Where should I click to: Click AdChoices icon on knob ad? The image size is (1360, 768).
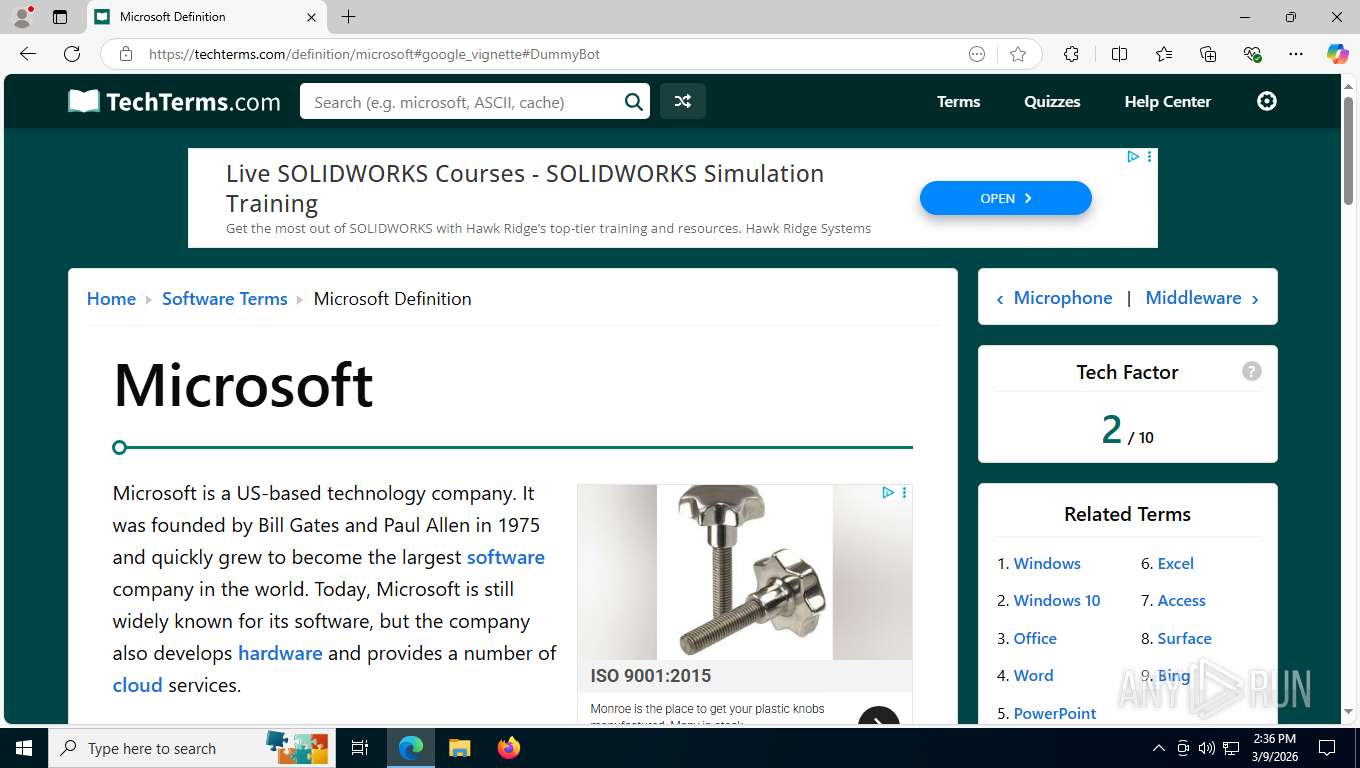coord(887,493)
